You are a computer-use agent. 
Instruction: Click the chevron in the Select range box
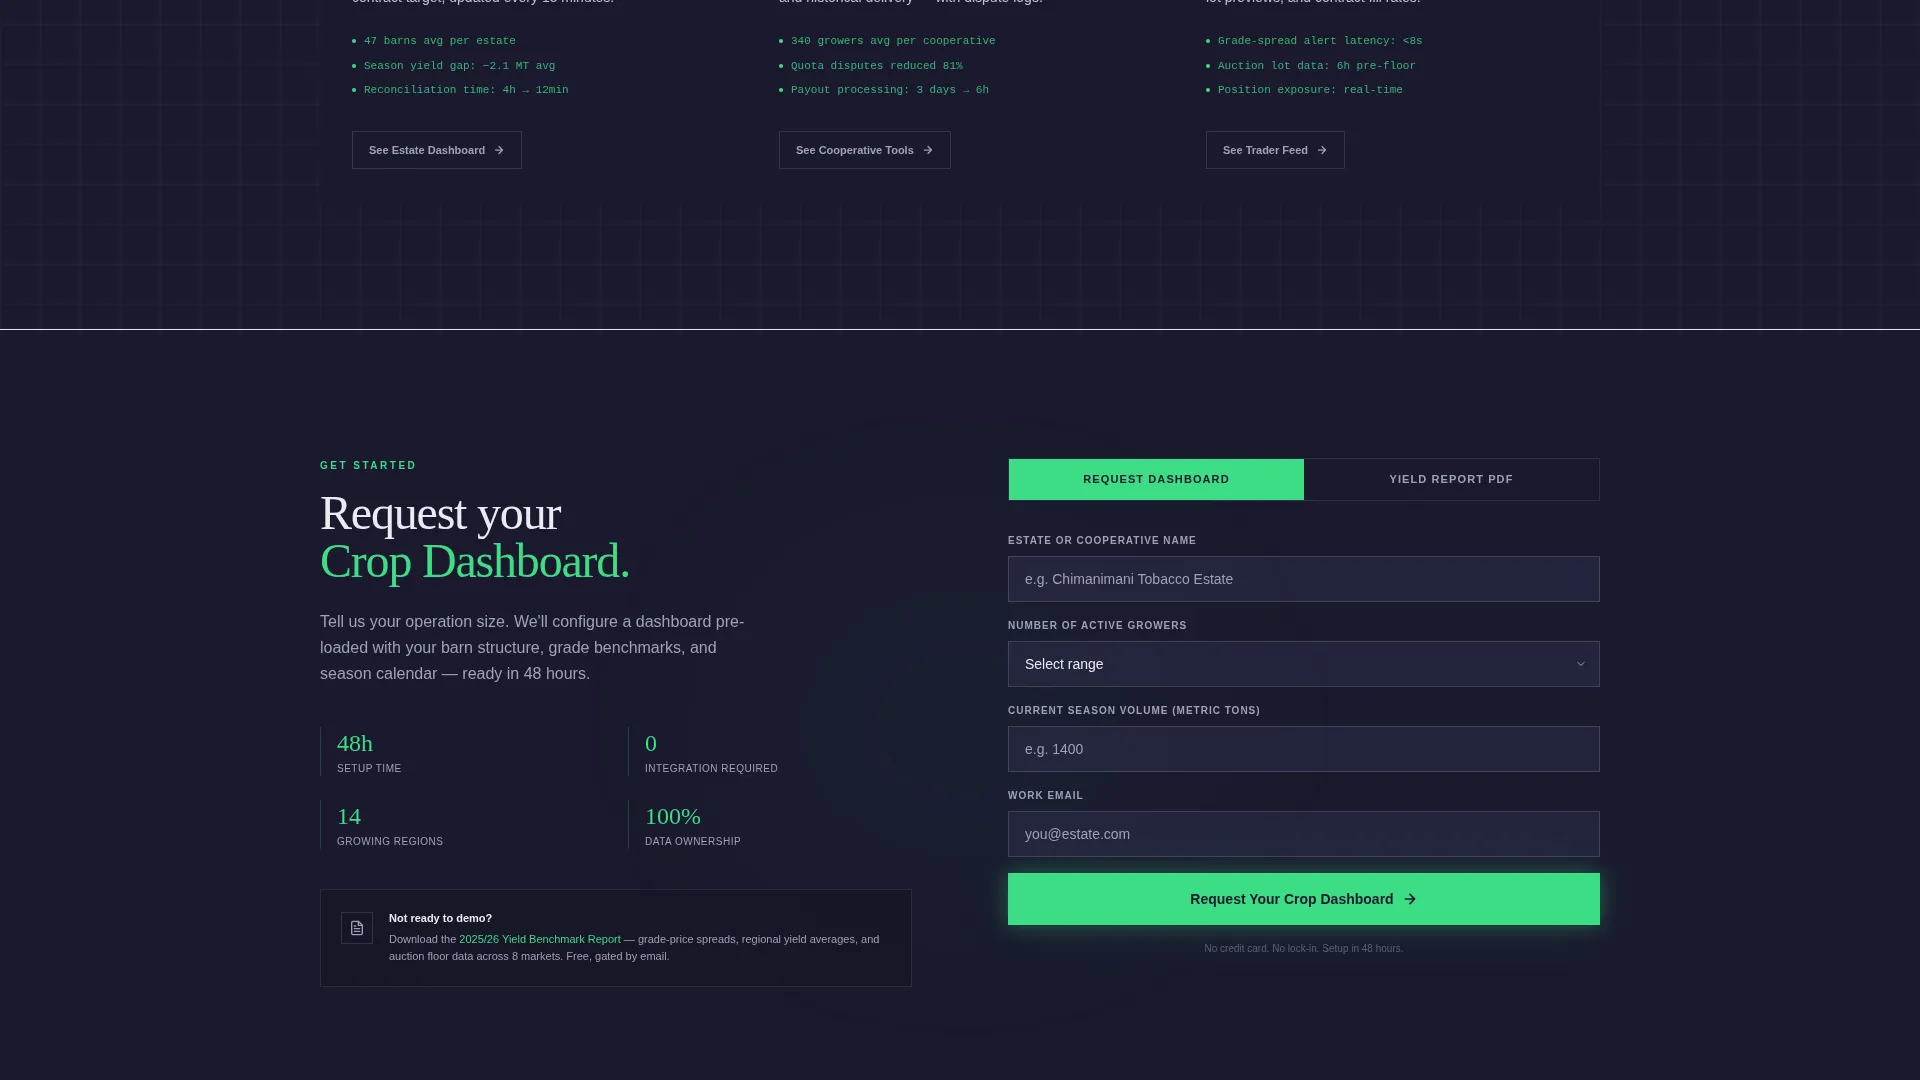click(x=1581, y=664)
